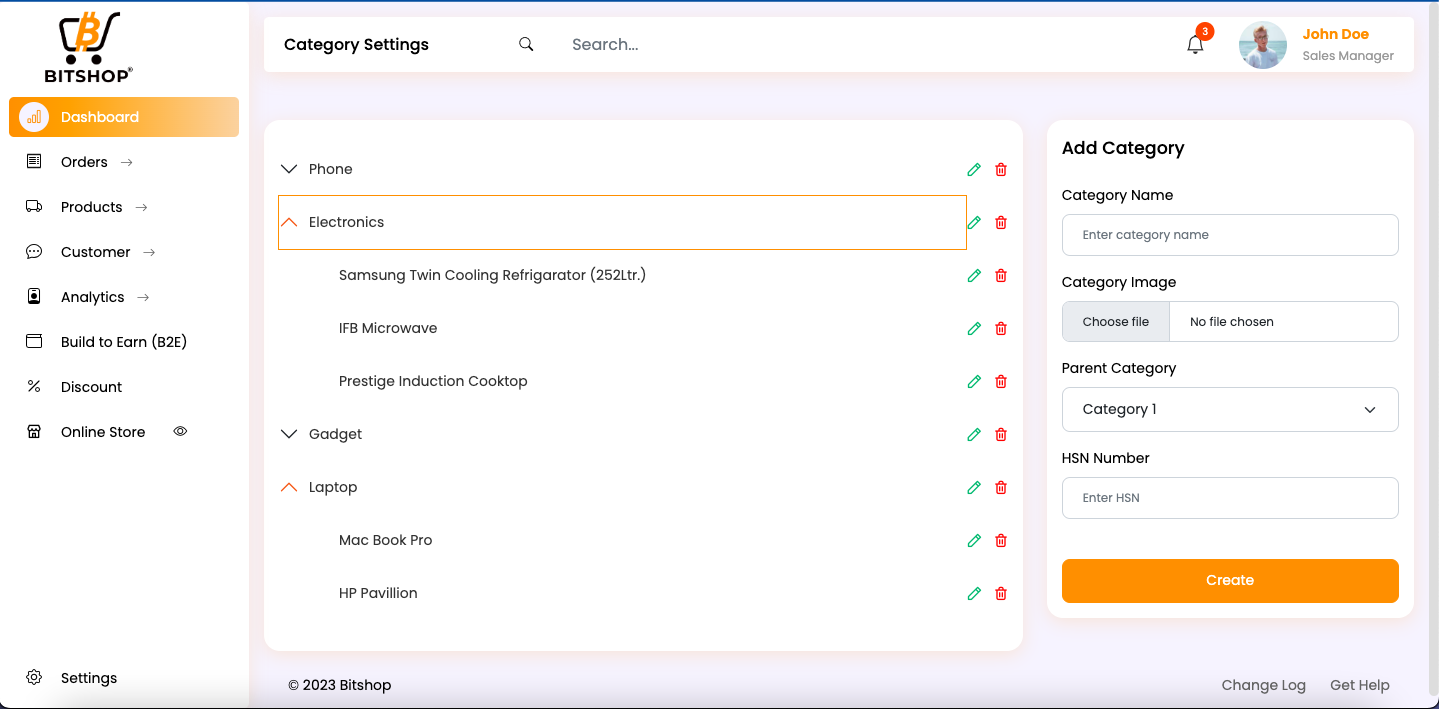The width and height of the screenshot is (1439, 709).
Task: Delete the IFB Microwave category
Action: pos(1001,329)
